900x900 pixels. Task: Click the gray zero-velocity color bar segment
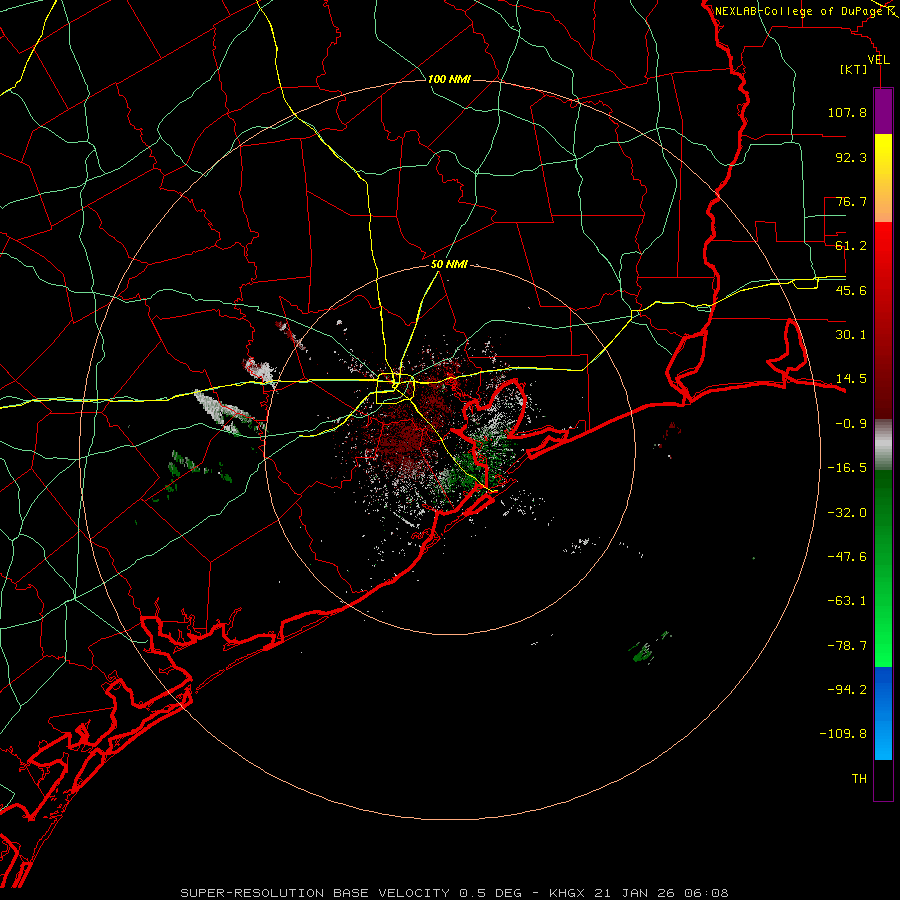pyautogui.click(x=883, y=445)
